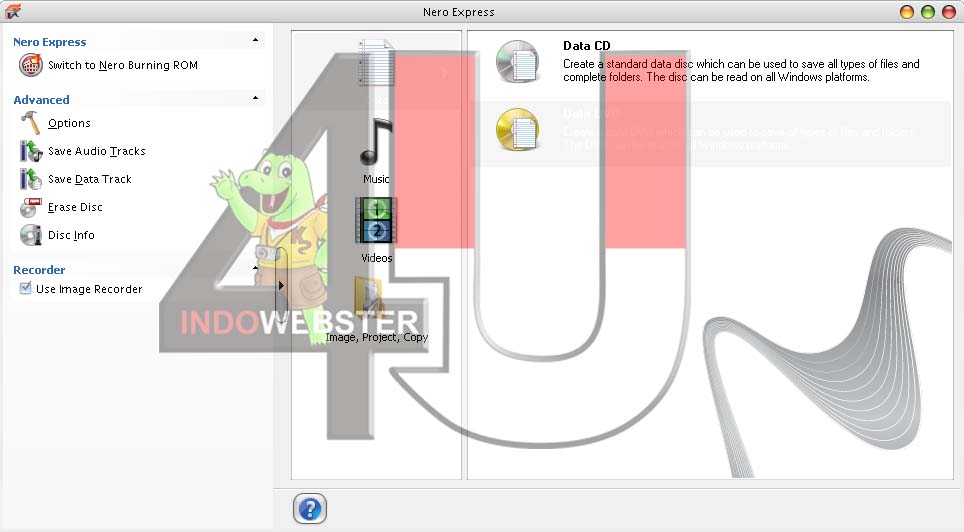Click the Save Data Track link
The width and height of the screenshot is (964, 532).
point(90,179)
